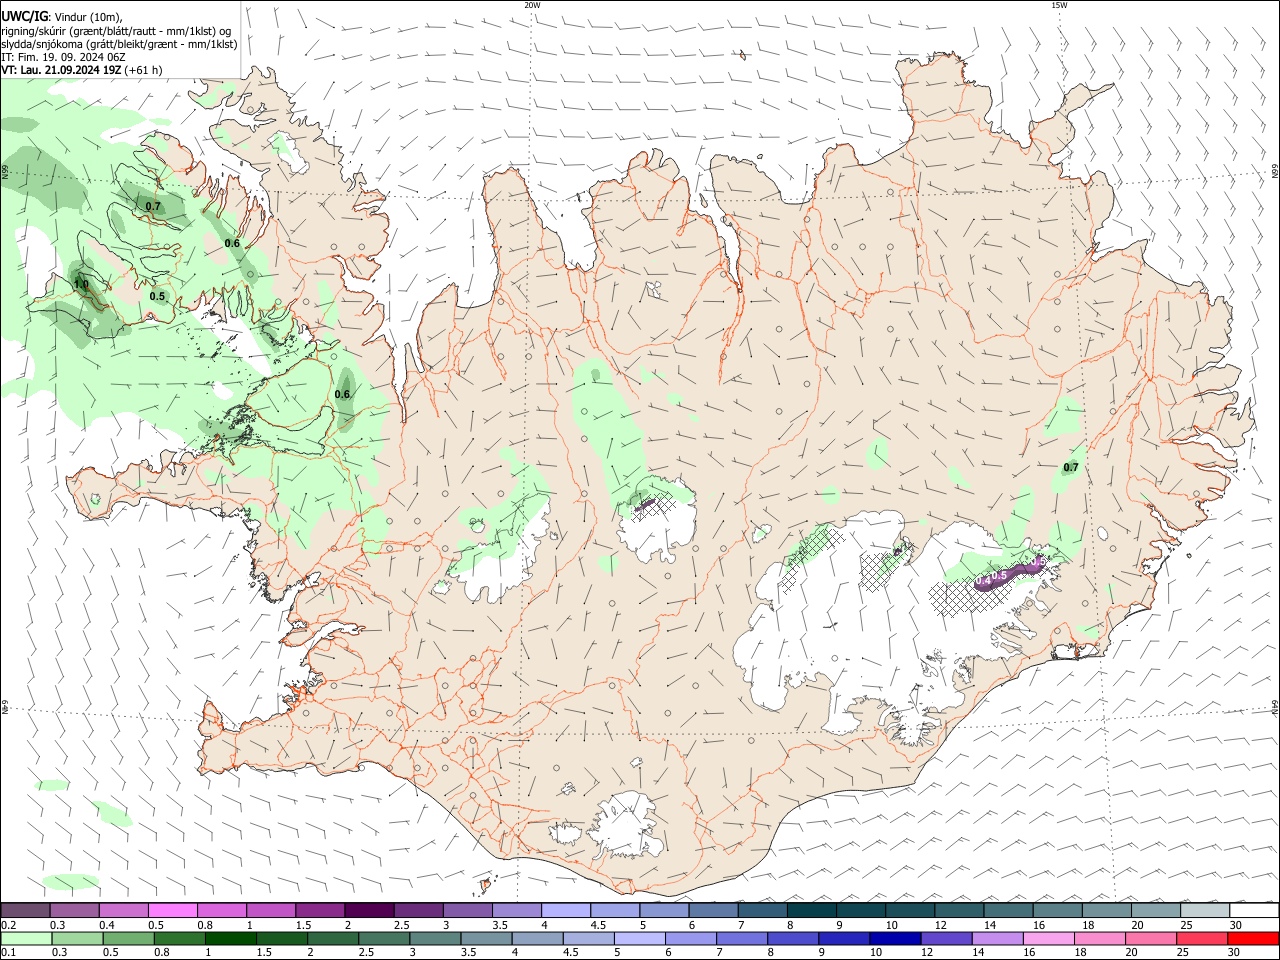The width and height of the screenshot is (1280, 960).
Task: Select the darkest green swatch labeled 1 in the bottom legend
Action: (x=230, y=938)
